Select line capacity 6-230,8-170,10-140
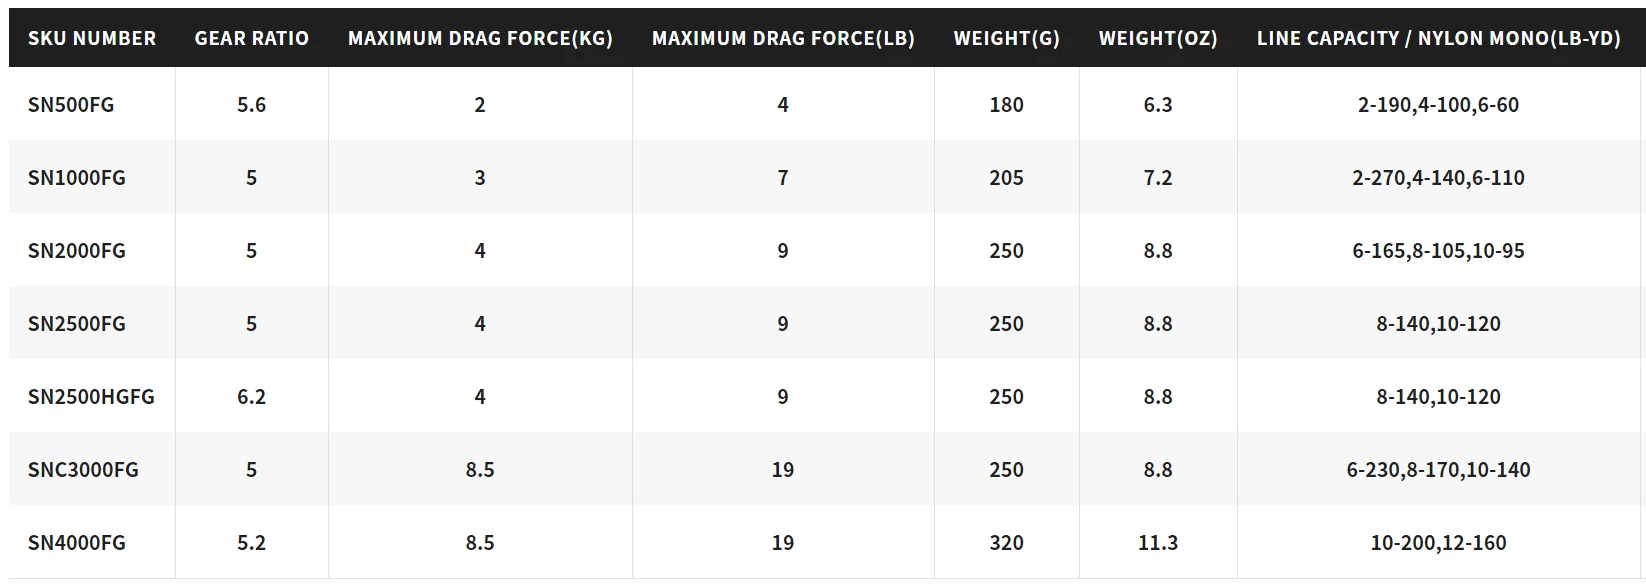Screen dimensions: 1646x588 pyautogui.click(x=1438, y=470)
